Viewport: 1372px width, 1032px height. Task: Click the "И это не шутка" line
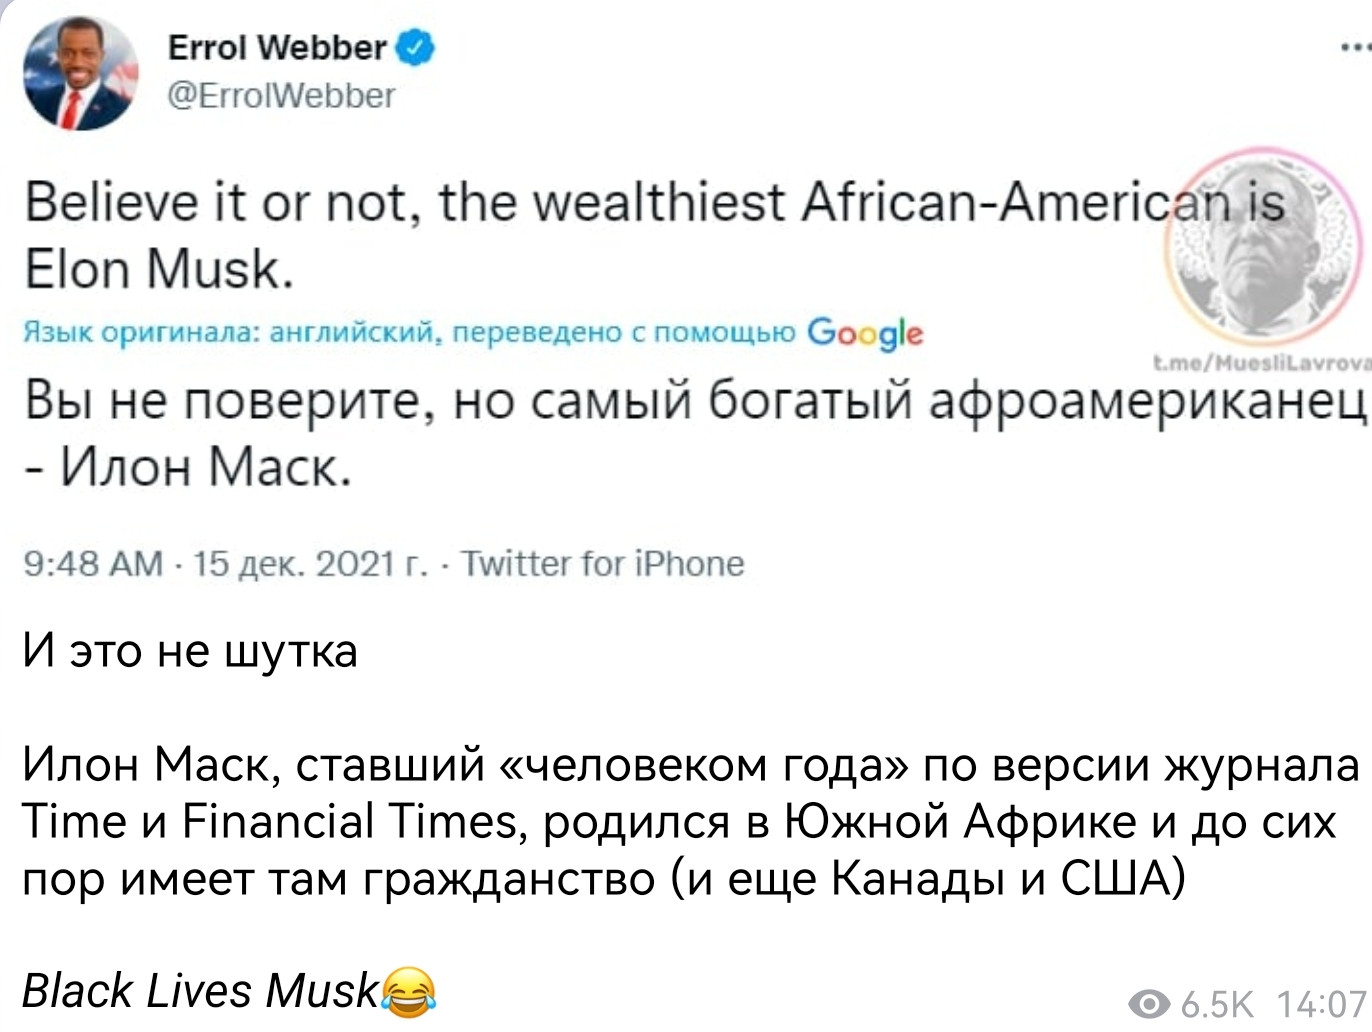coord(190,651)
